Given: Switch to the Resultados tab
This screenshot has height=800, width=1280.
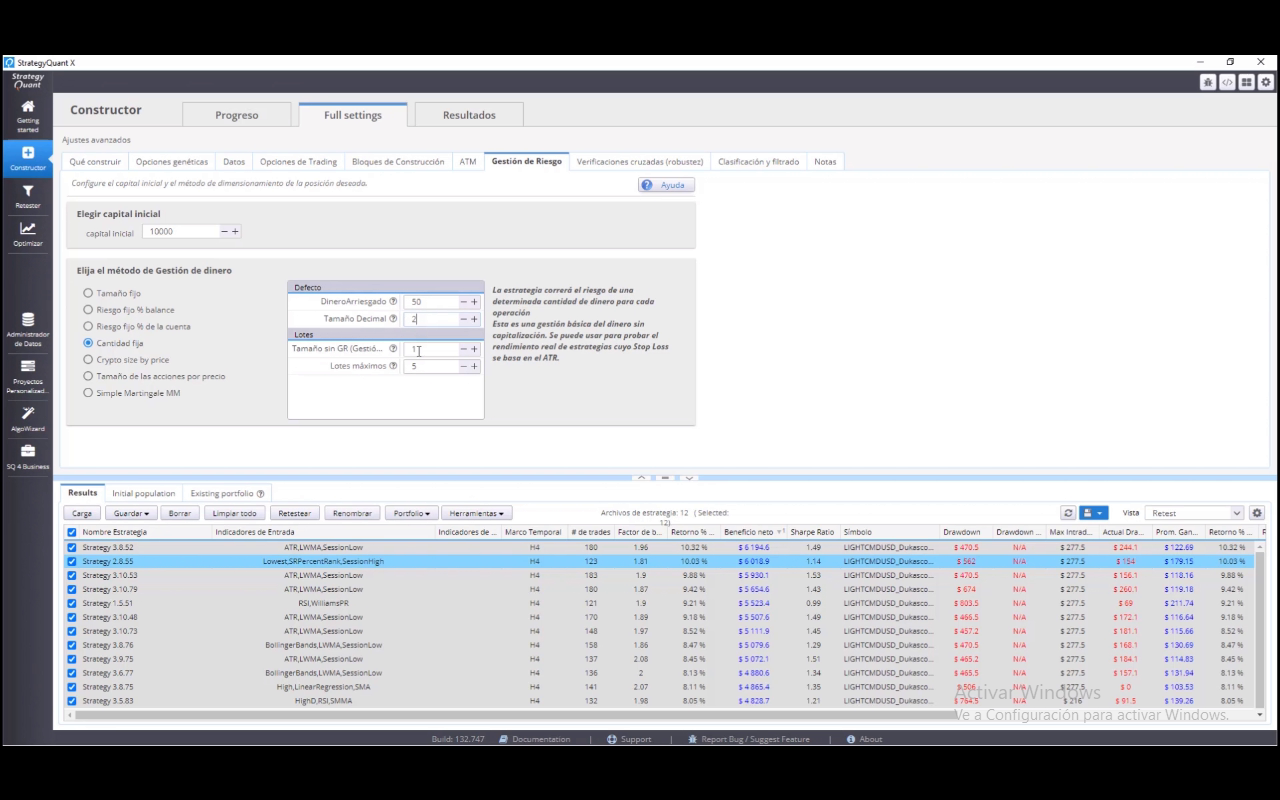Looking at the screenshot, I should [x=469, y=115].
